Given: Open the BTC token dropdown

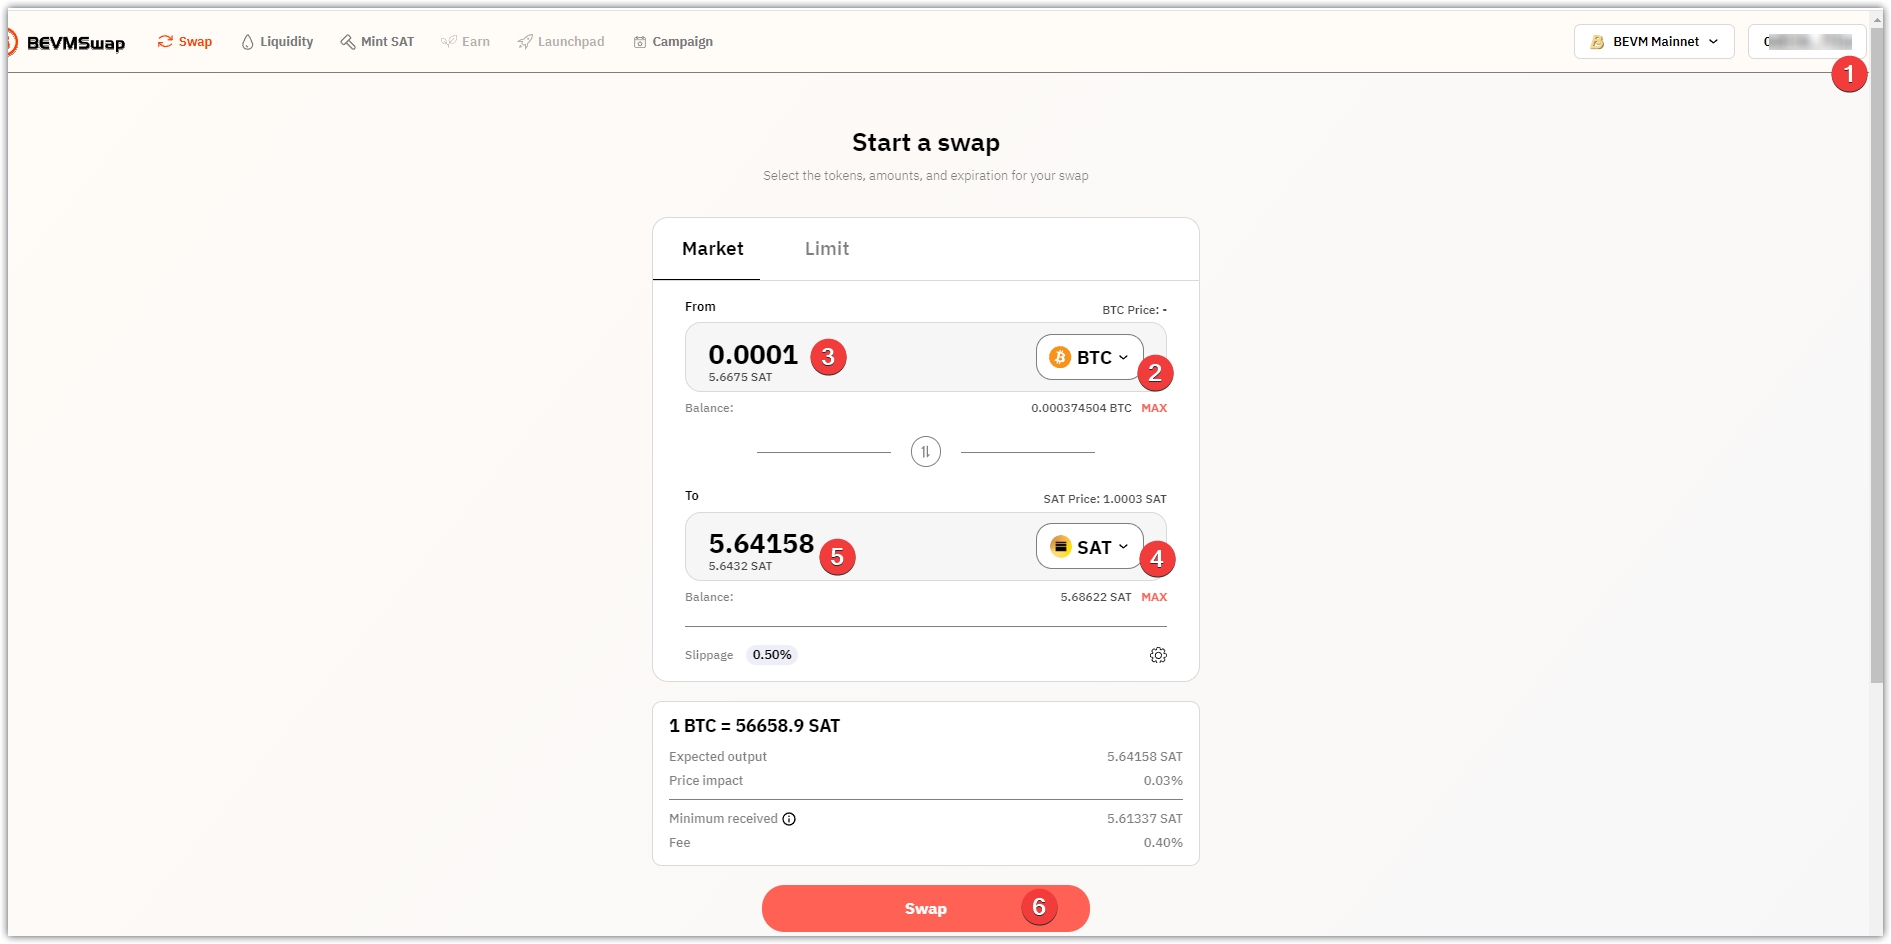Looking at the screenshot, I should coord(1088,357).
